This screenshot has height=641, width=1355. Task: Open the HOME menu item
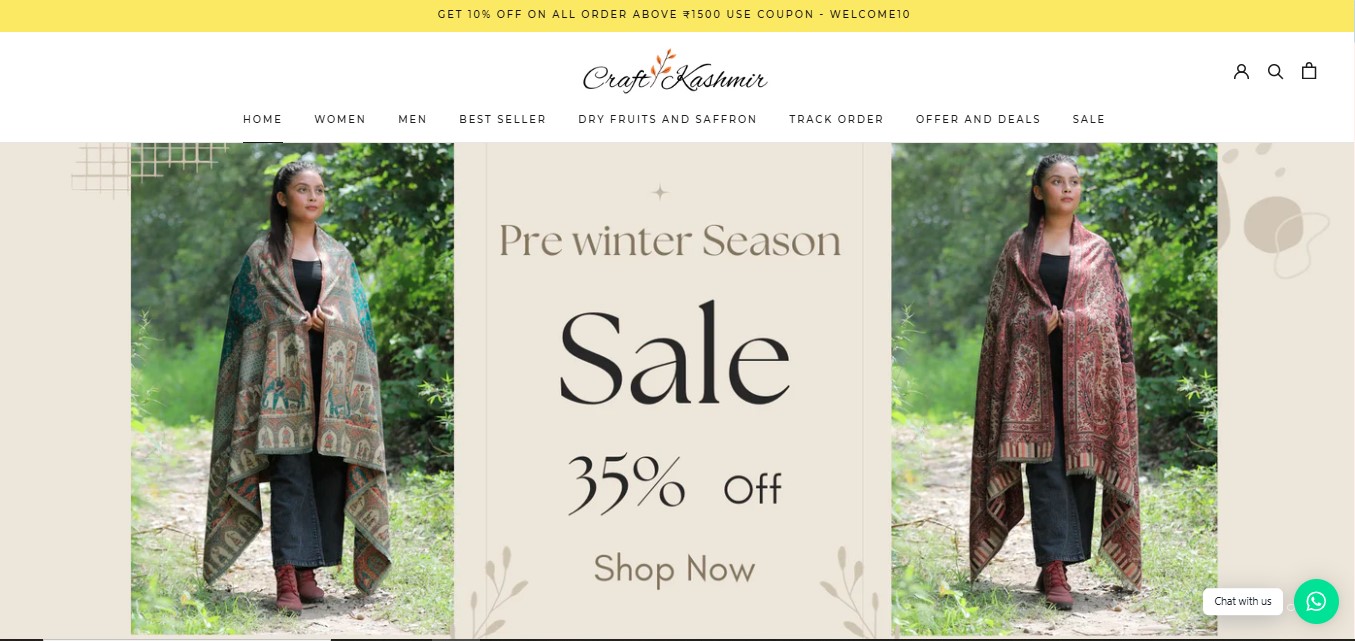263,119
